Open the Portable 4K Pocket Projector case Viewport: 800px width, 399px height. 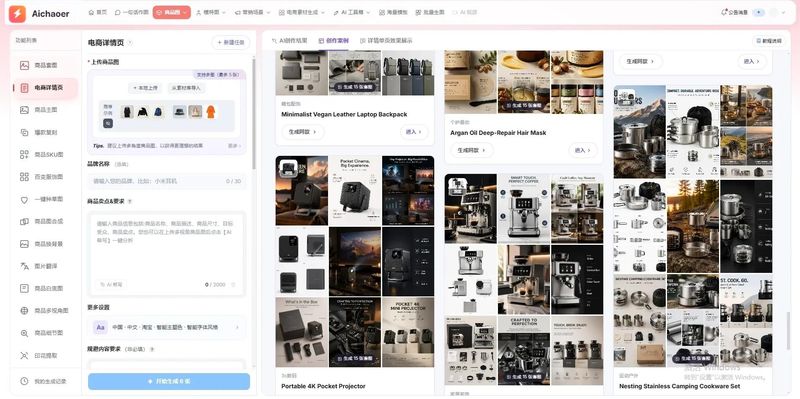pos(355,276)
